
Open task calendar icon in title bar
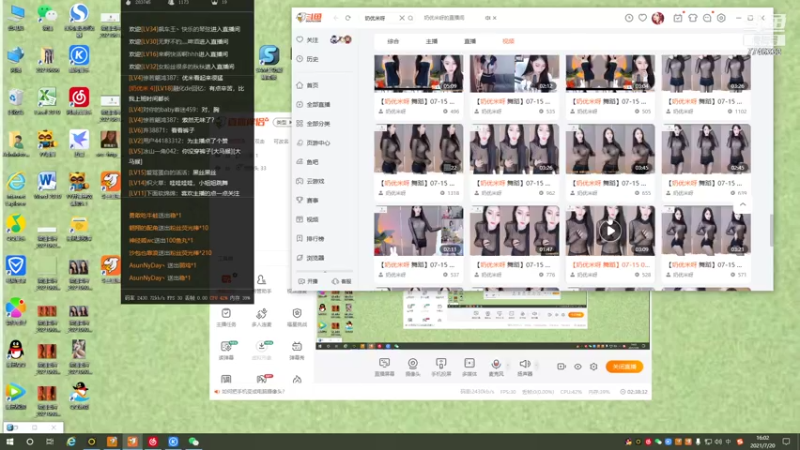click(678, 18)
